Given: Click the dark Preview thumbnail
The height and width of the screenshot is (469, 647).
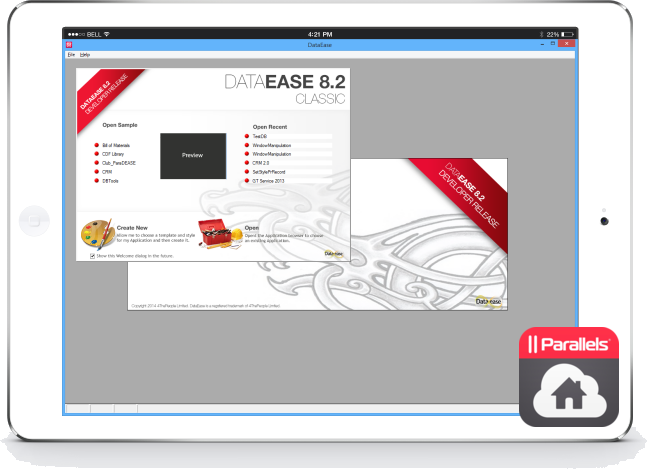Looking at the screenshot, I should (x=193, y=156).
